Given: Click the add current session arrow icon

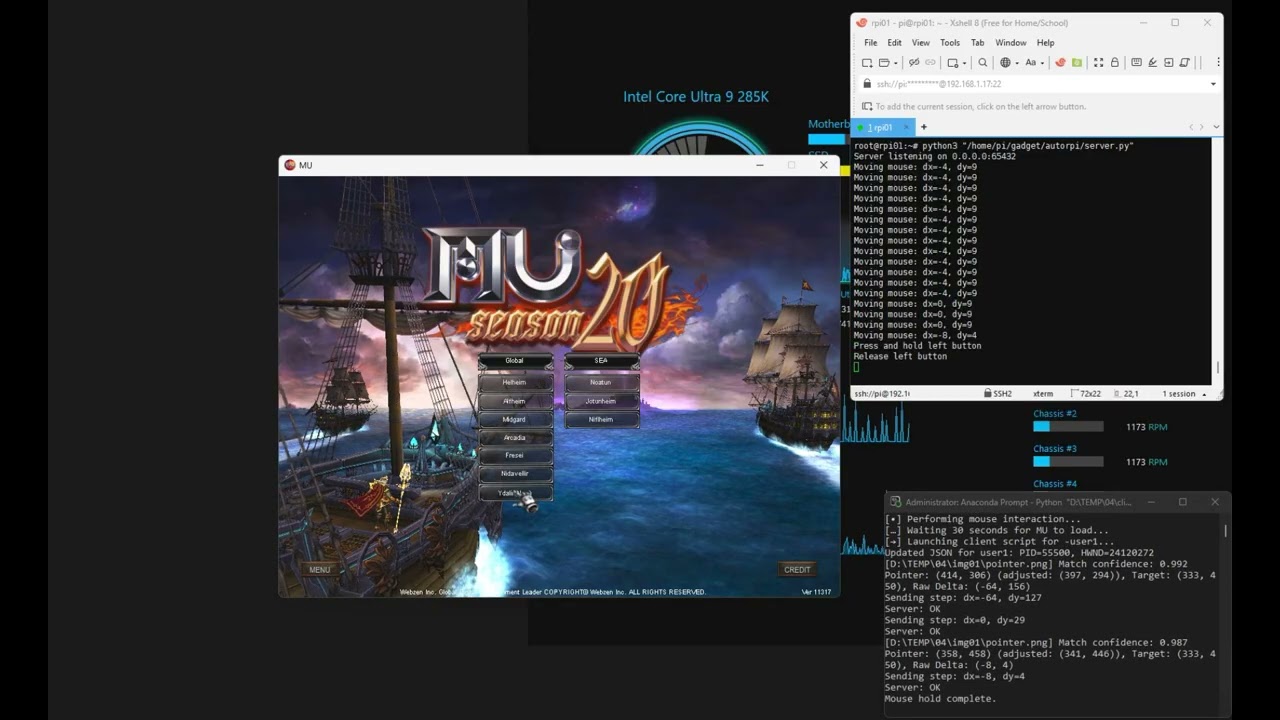Looking at the screenshot, I should pyautogui.click(x=867, y=106).
